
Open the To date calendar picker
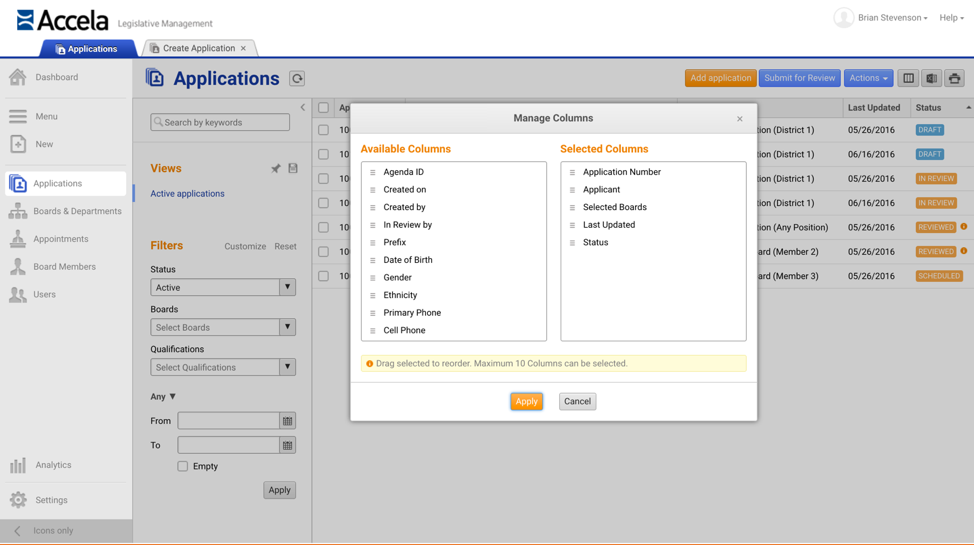[x=287, y=445]
